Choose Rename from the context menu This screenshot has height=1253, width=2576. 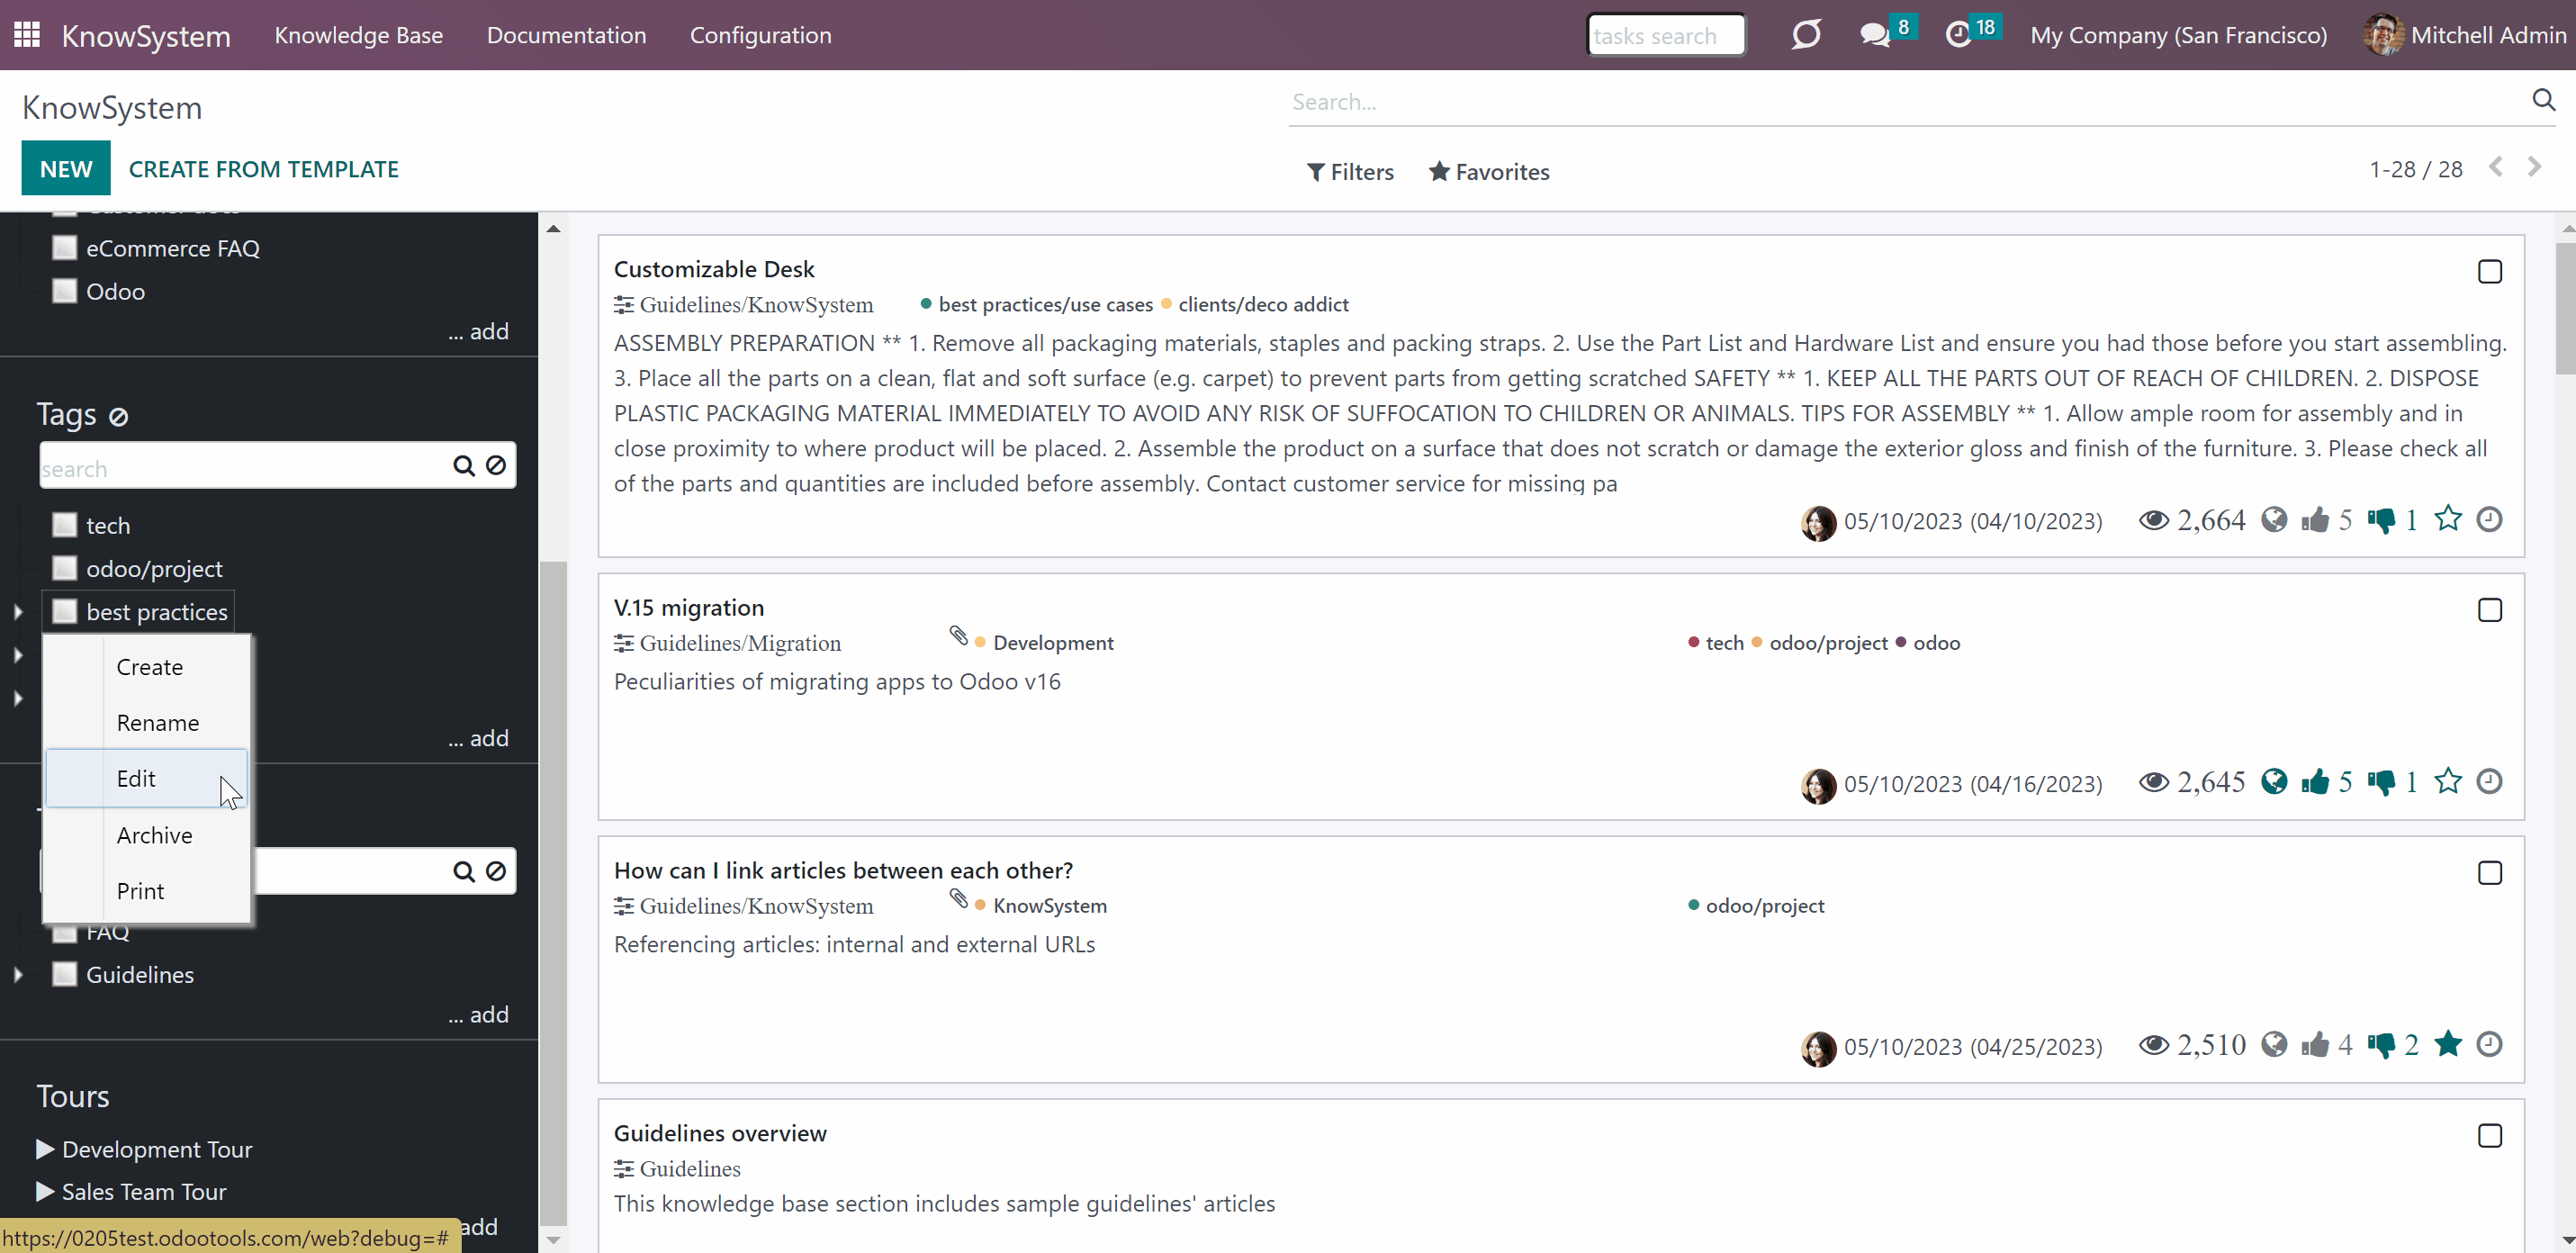coord(147,723)
